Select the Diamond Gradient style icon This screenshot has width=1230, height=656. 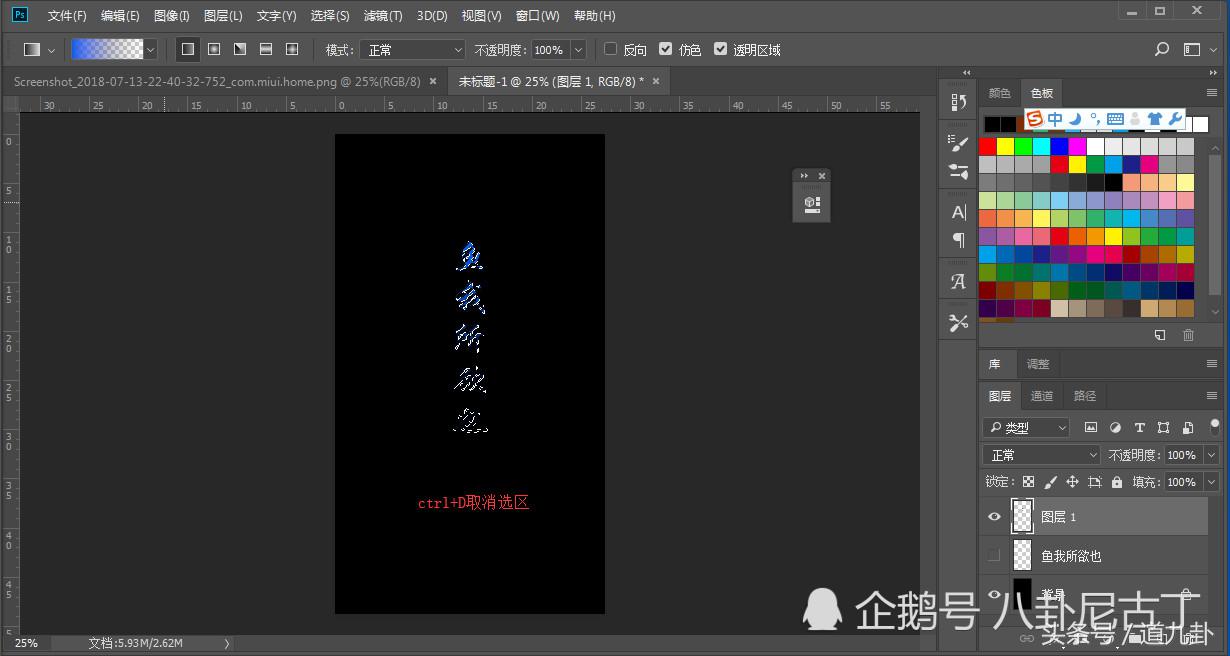click(x=290, y=48)
